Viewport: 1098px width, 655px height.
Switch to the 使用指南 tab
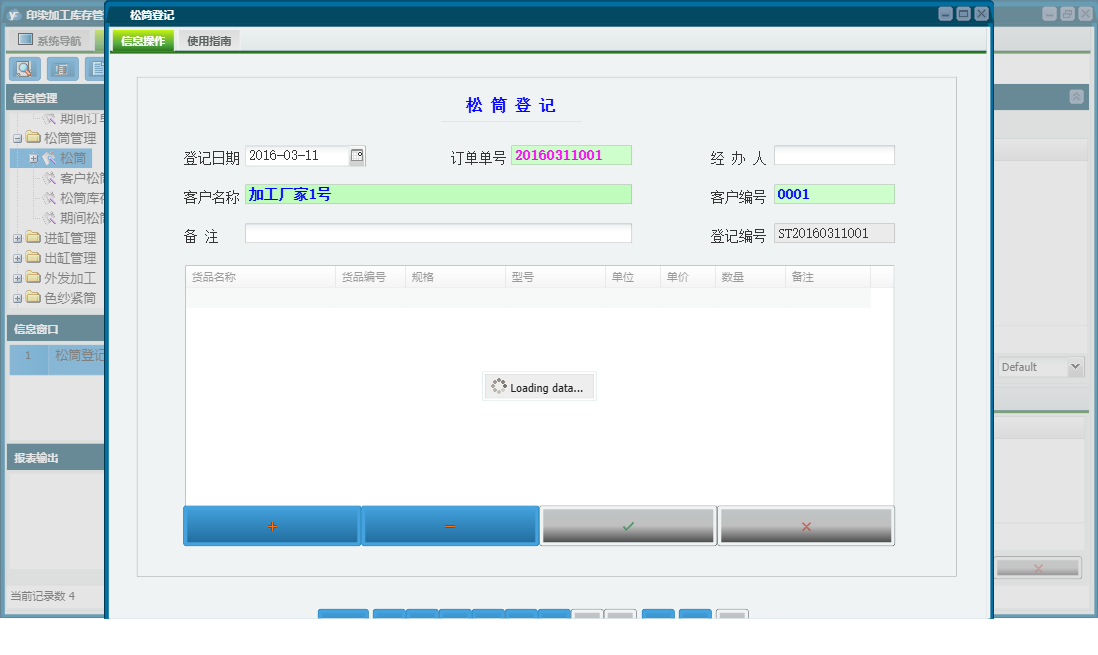209,41
